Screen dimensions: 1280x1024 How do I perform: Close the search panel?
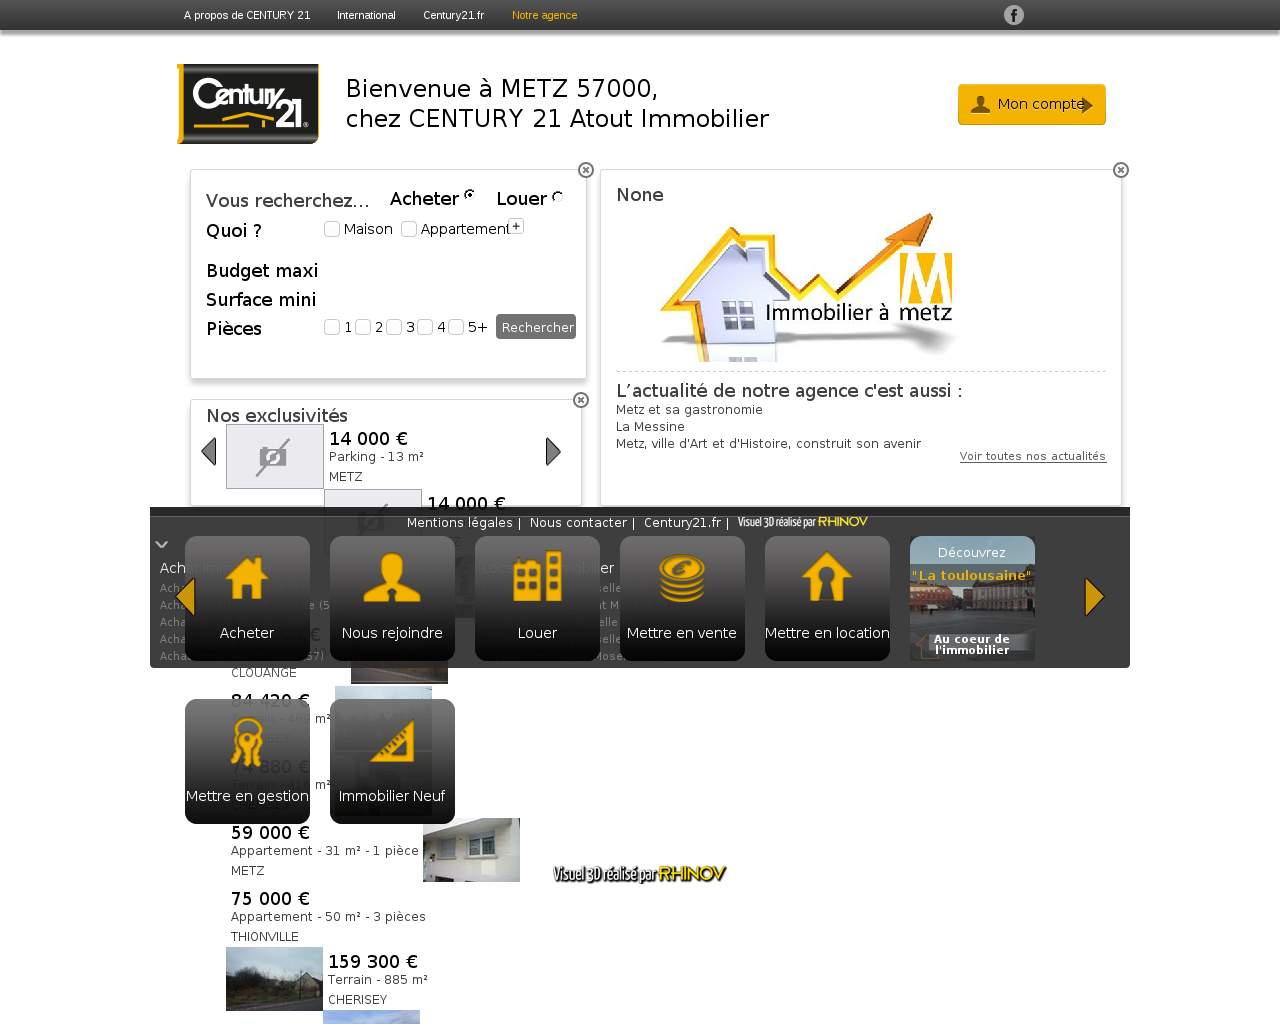coord(586,170)
